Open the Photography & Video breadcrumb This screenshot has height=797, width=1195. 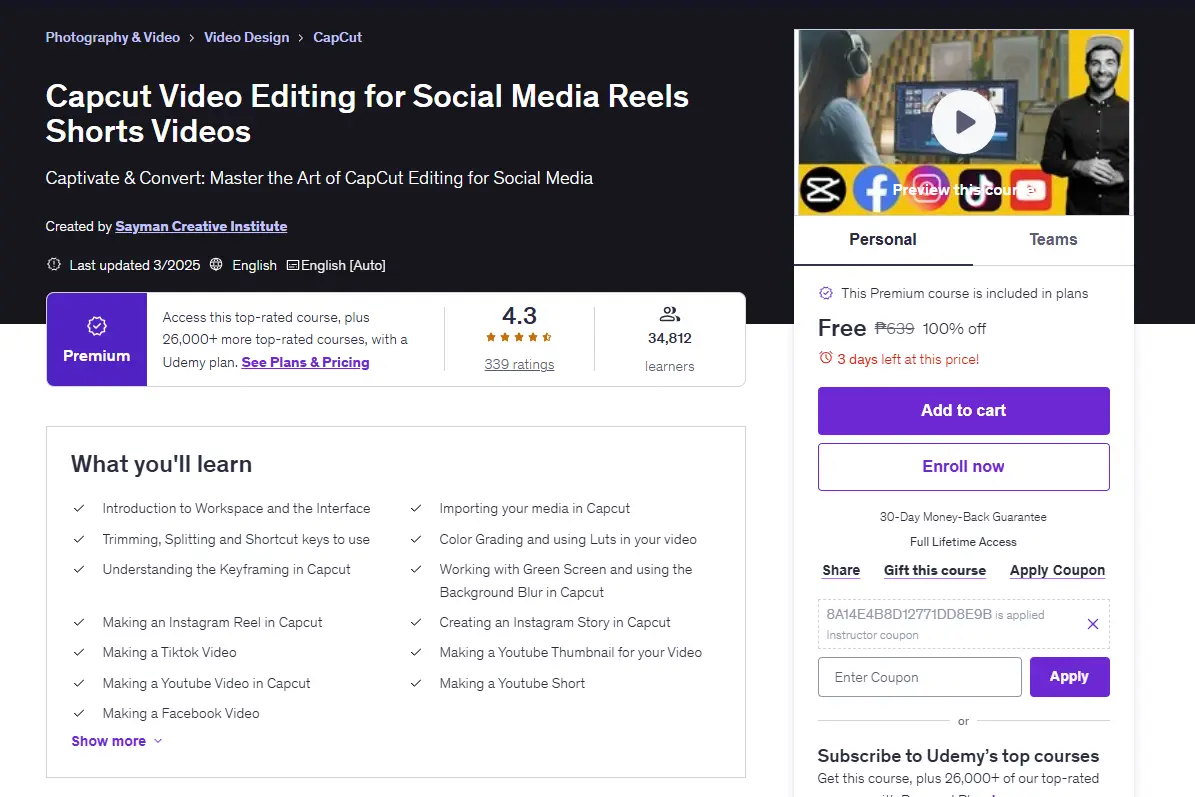pos(113,37)
